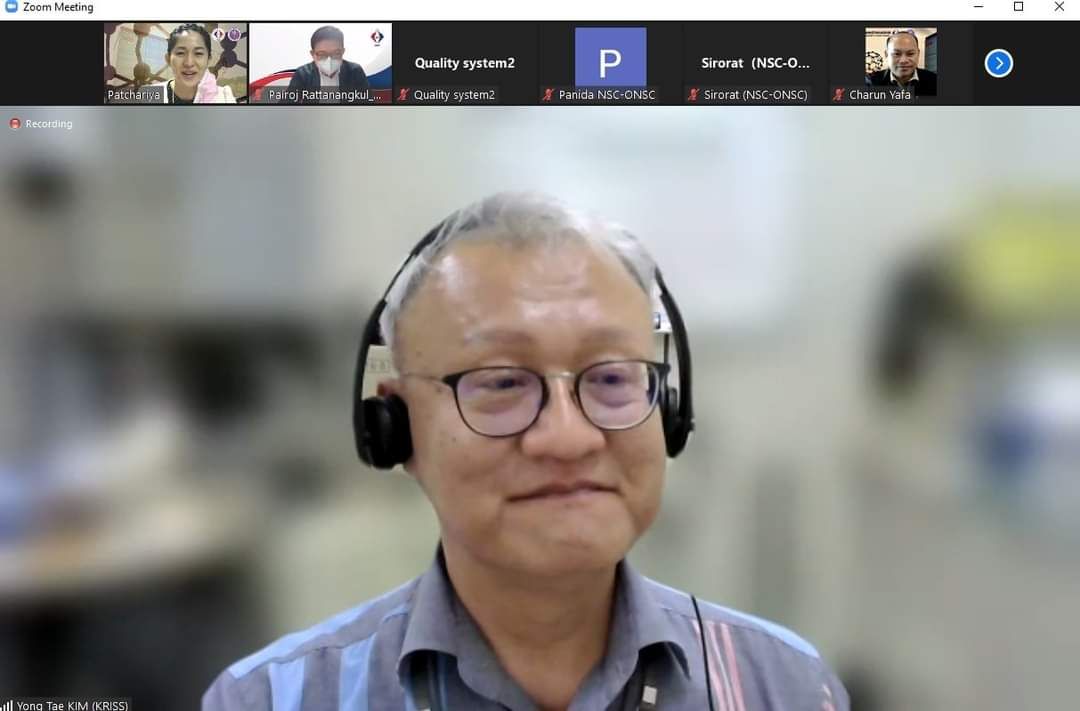1080x711 pixels.
Task: Click muted mic icon beside Panida NSC-ONSC
Action: point(548,95)
